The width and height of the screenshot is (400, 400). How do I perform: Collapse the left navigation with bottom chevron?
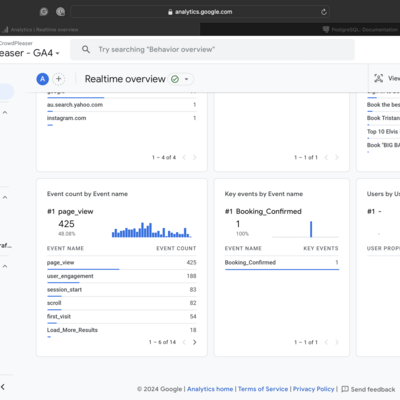[3, 387]
